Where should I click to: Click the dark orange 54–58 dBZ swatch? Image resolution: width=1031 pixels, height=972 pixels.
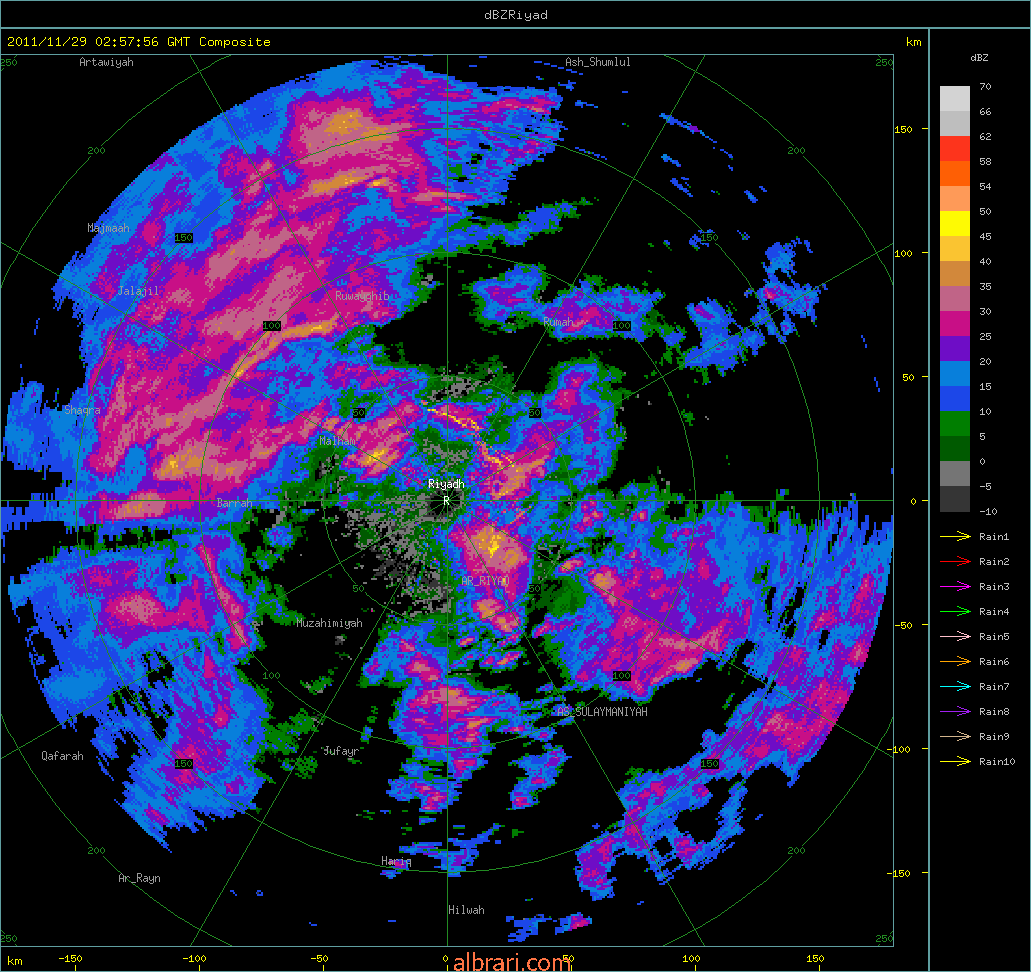[x=955, y=174]
